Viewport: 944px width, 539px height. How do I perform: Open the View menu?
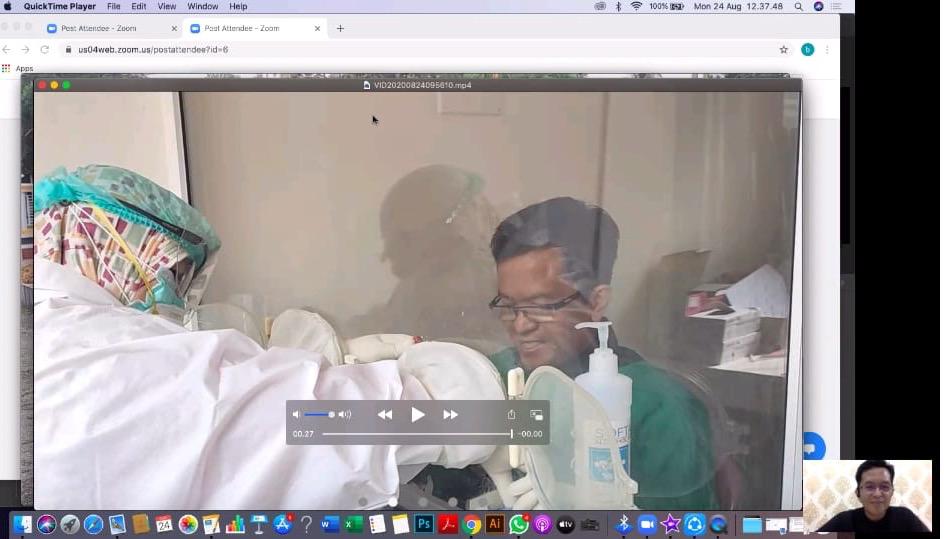[167, 6]
